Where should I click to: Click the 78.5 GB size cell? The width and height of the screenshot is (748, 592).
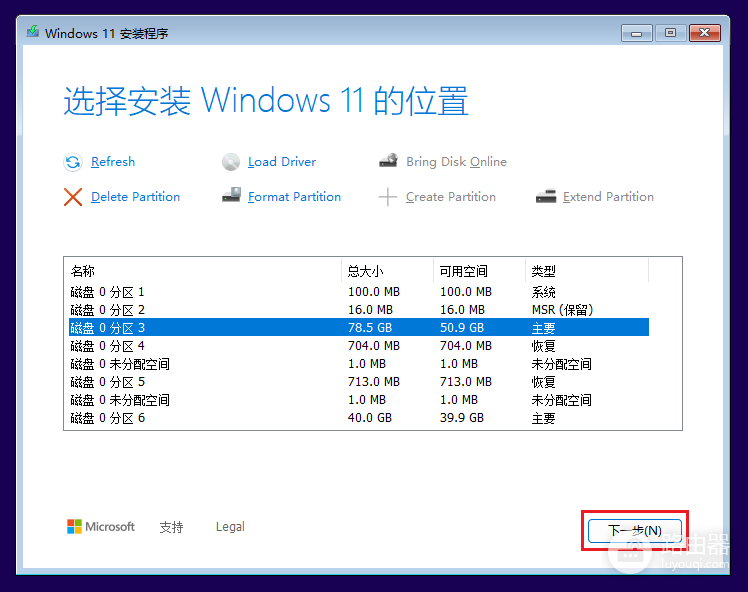[x=370, y=328]
